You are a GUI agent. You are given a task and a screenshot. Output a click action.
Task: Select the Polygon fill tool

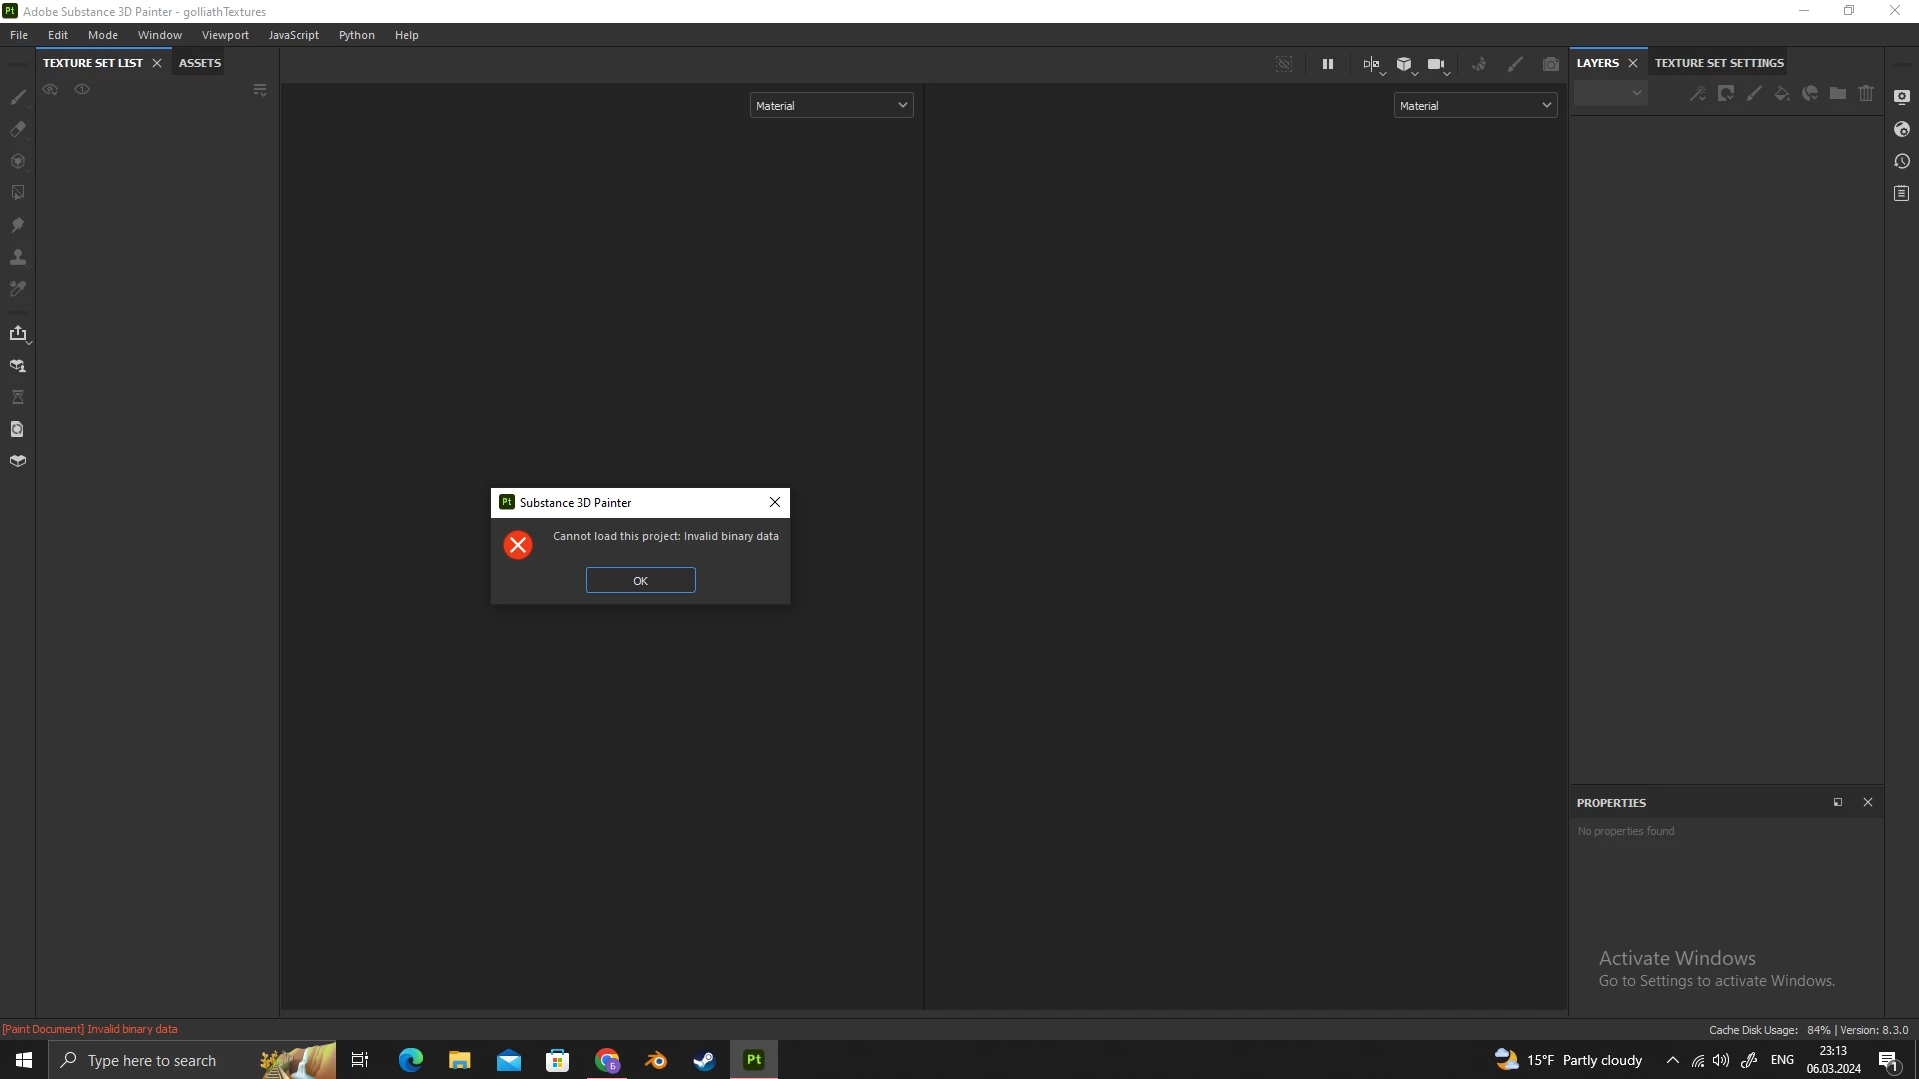coord(18,193)
